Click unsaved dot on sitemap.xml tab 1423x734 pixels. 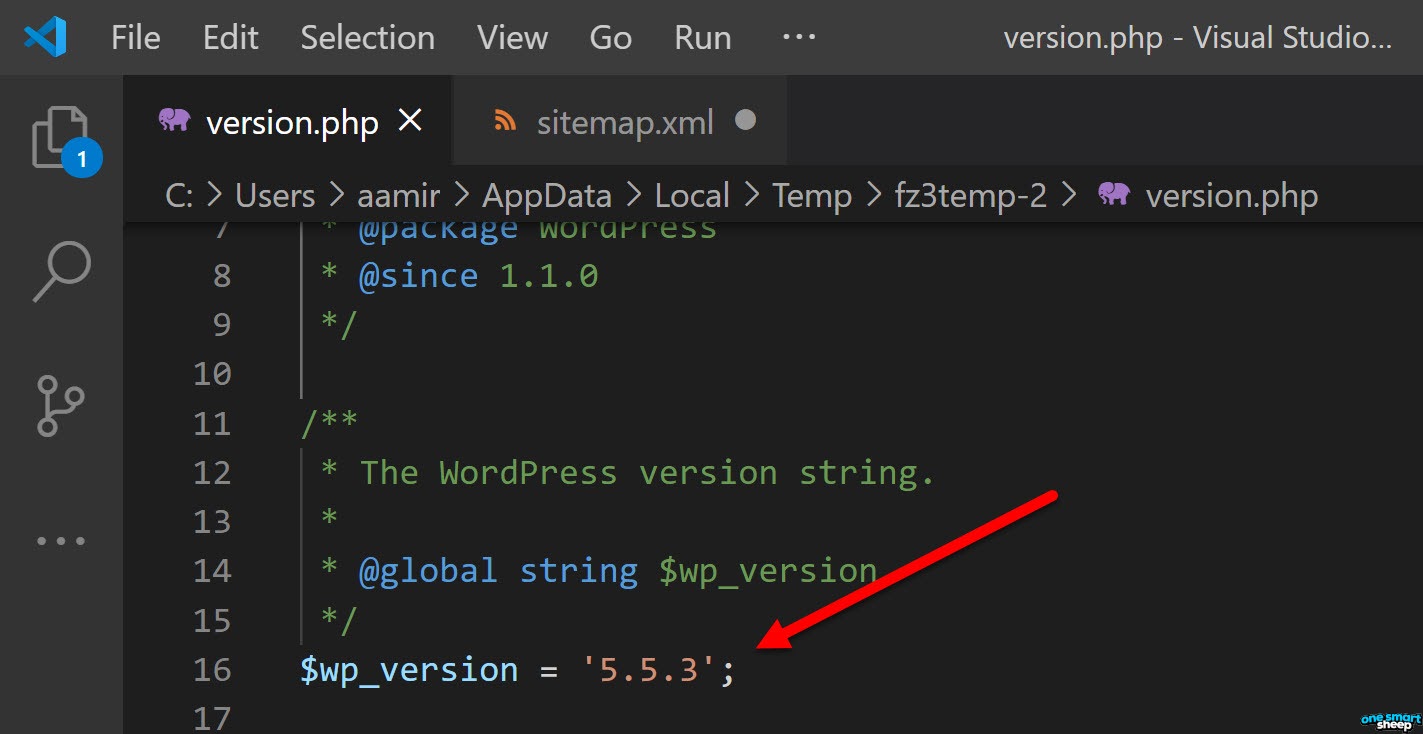point(745,121)
